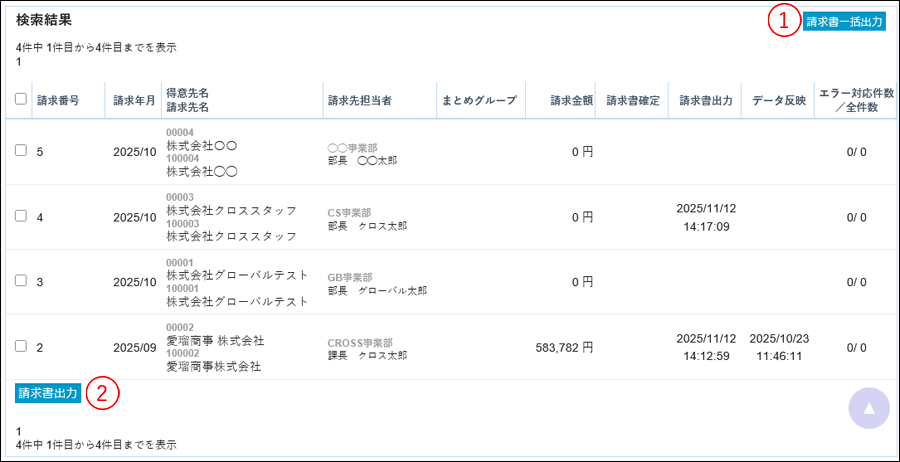Click the まとめグループ column header
This screenshot has height=462, width=900.
pyautogui.click(x=480, y=100)
